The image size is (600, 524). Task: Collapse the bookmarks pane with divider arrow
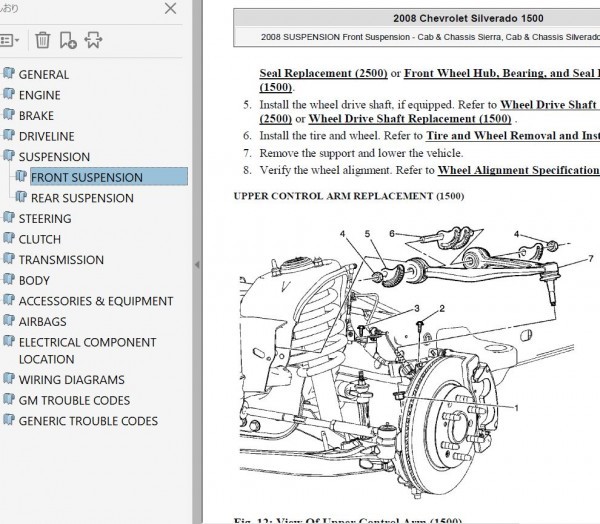[197, 264]
